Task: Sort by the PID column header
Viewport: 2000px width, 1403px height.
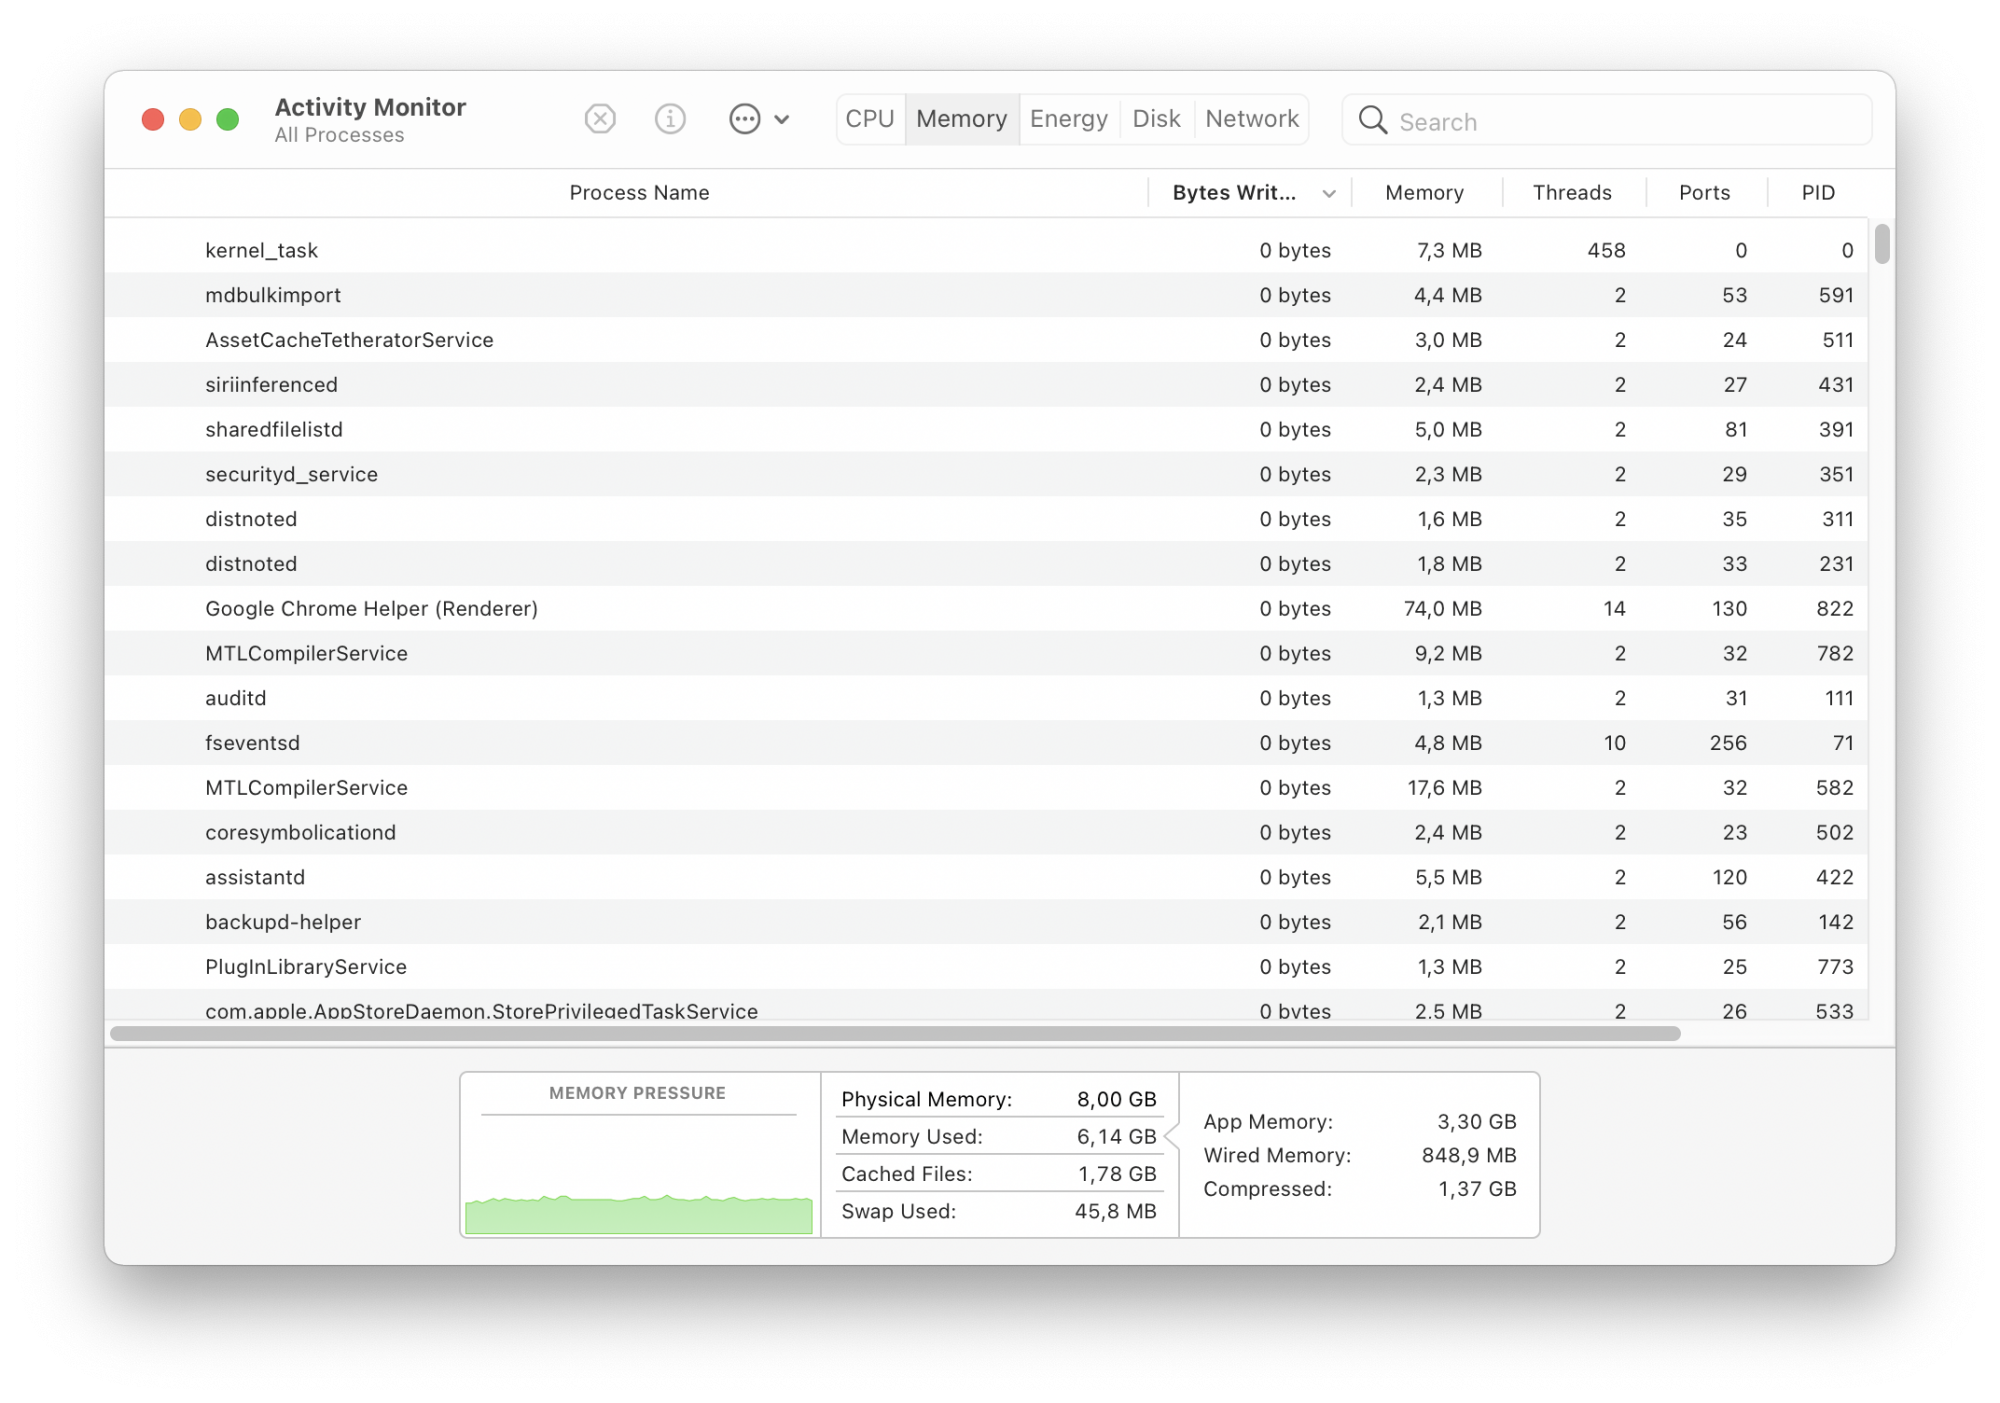Action: pyautogui.click(x=1818, y=193)
